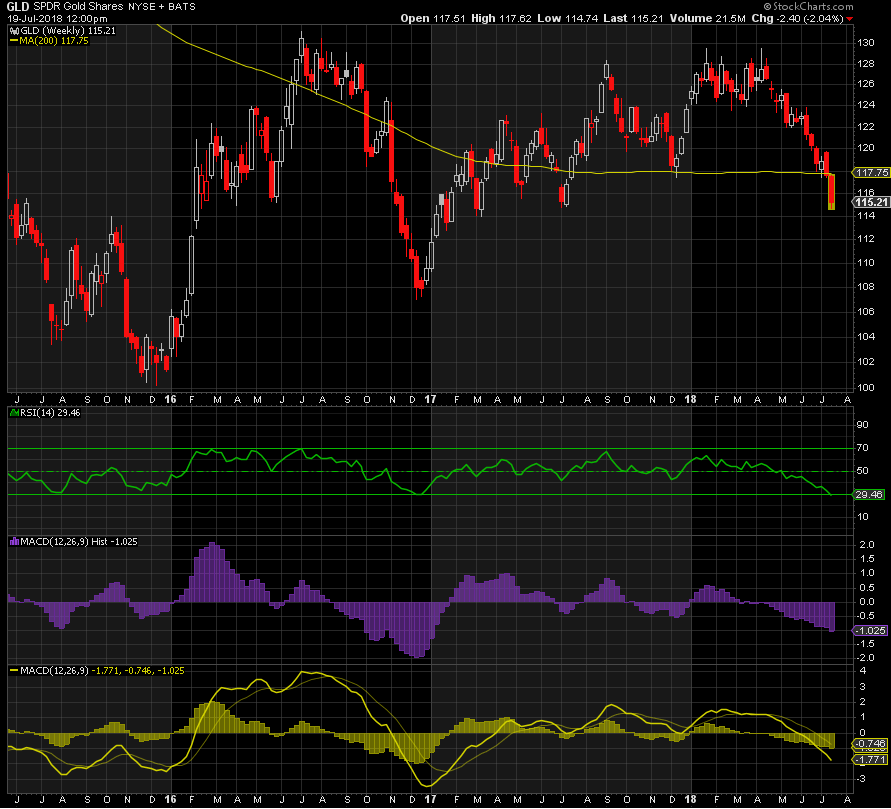Click the 'Open 117.51' quote value
The width and height of the screenshot is (891, 809).
[x=433, y=18]
